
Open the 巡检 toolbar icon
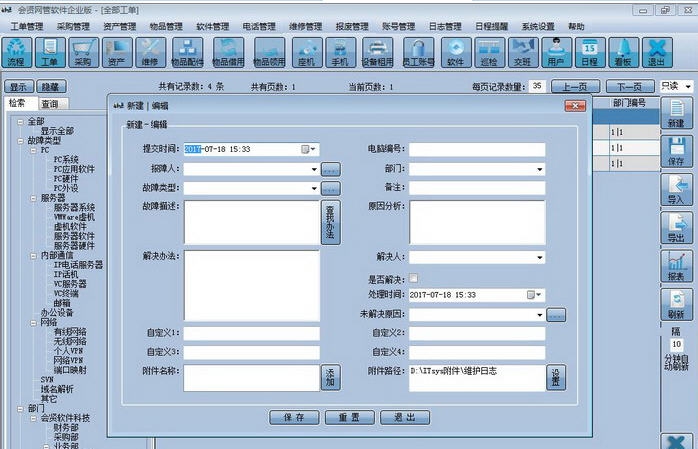tap(490, 53)
